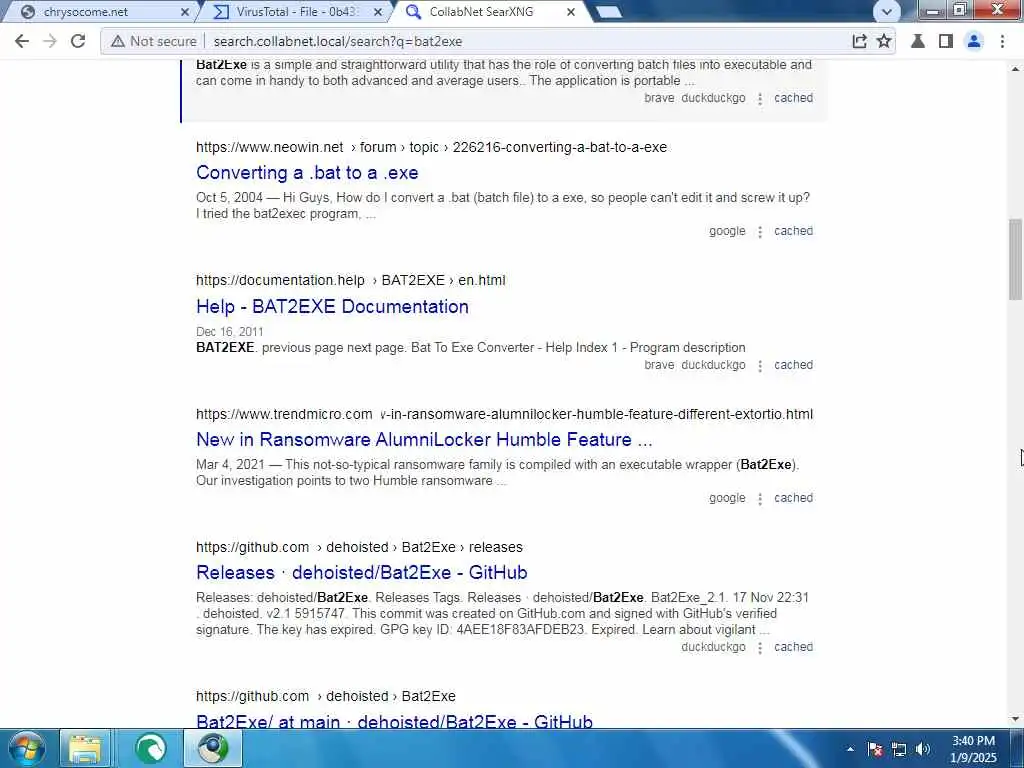Image resolution: width=1024 pixels, height=768 pixels.
Task: Open the volume speaker tray icon
Action: [923, 750]
